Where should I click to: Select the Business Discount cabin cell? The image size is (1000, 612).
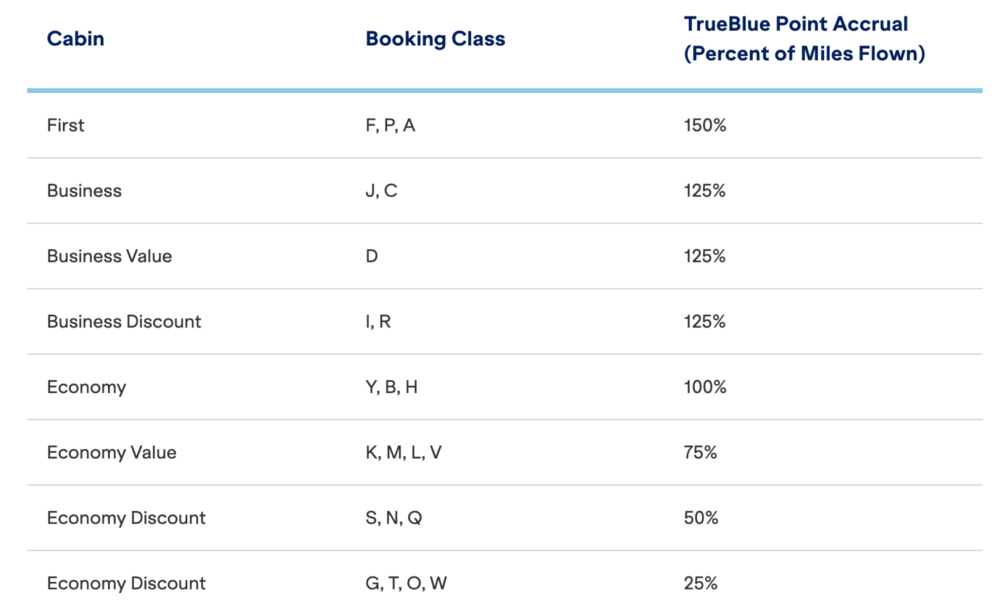pos(124,322)
